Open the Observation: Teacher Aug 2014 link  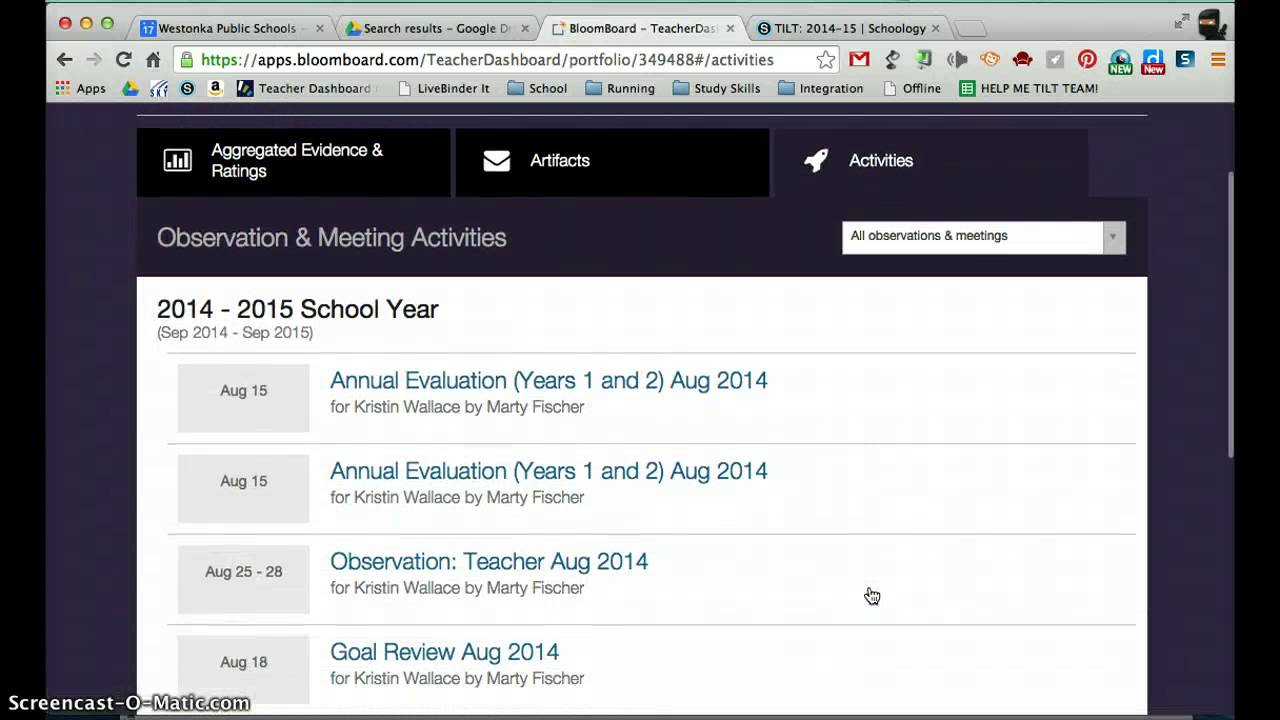[489, 561]
